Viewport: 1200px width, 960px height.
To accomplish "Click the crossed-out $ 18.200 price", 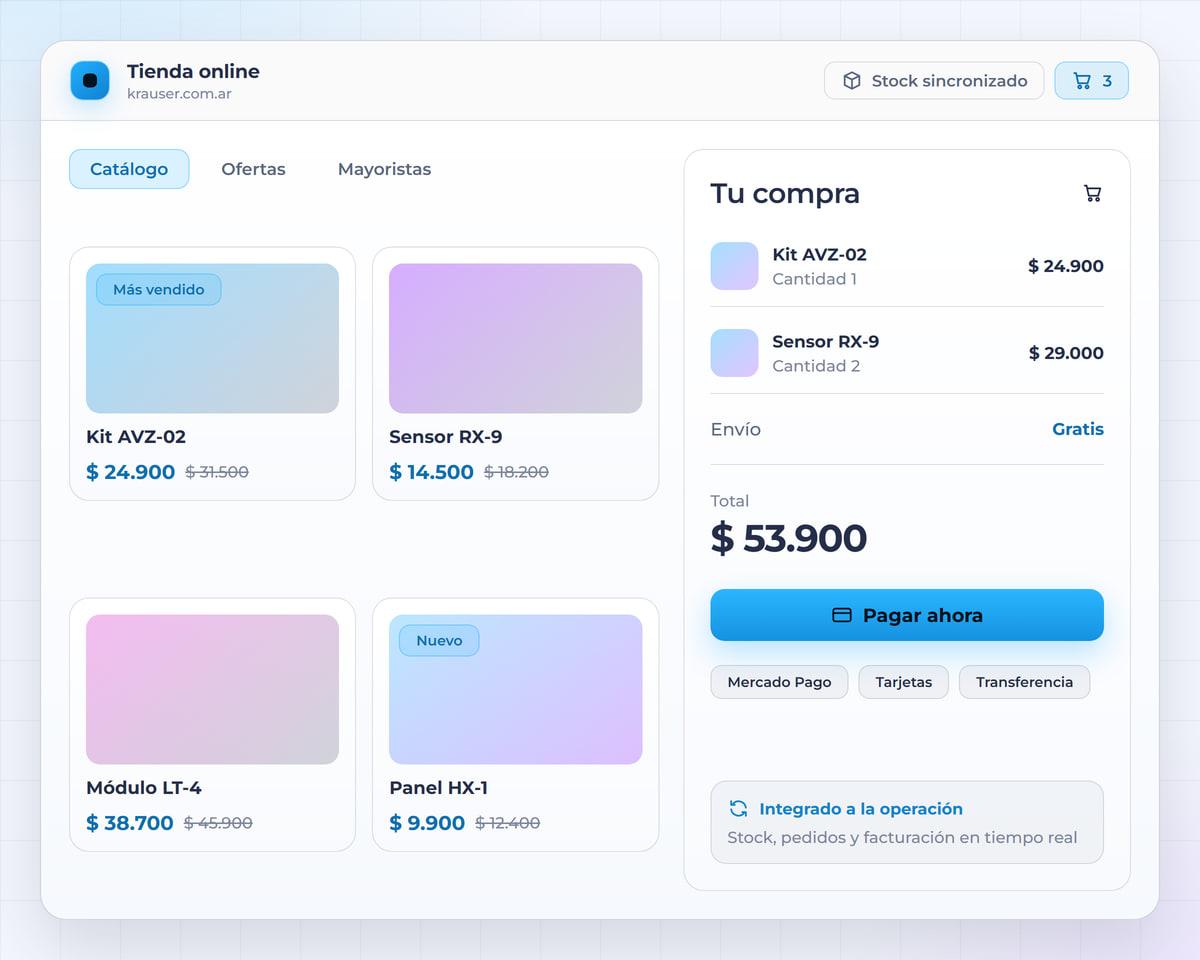I will (x=516, y=472).
